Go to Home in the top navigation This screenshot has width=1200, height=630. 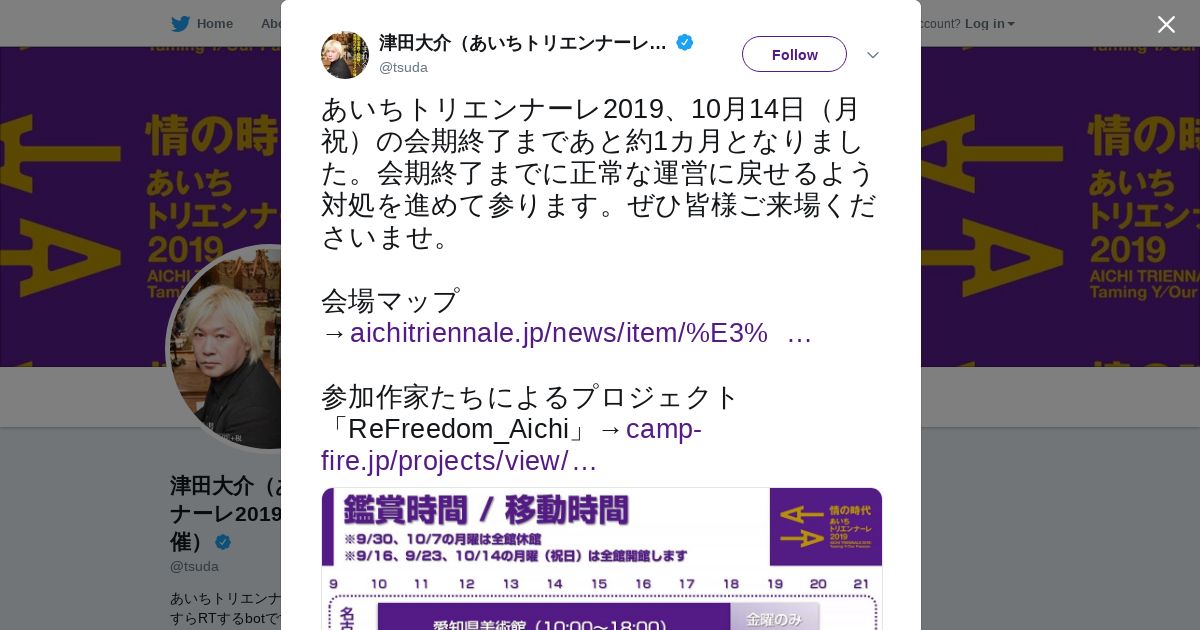point(214,23)
